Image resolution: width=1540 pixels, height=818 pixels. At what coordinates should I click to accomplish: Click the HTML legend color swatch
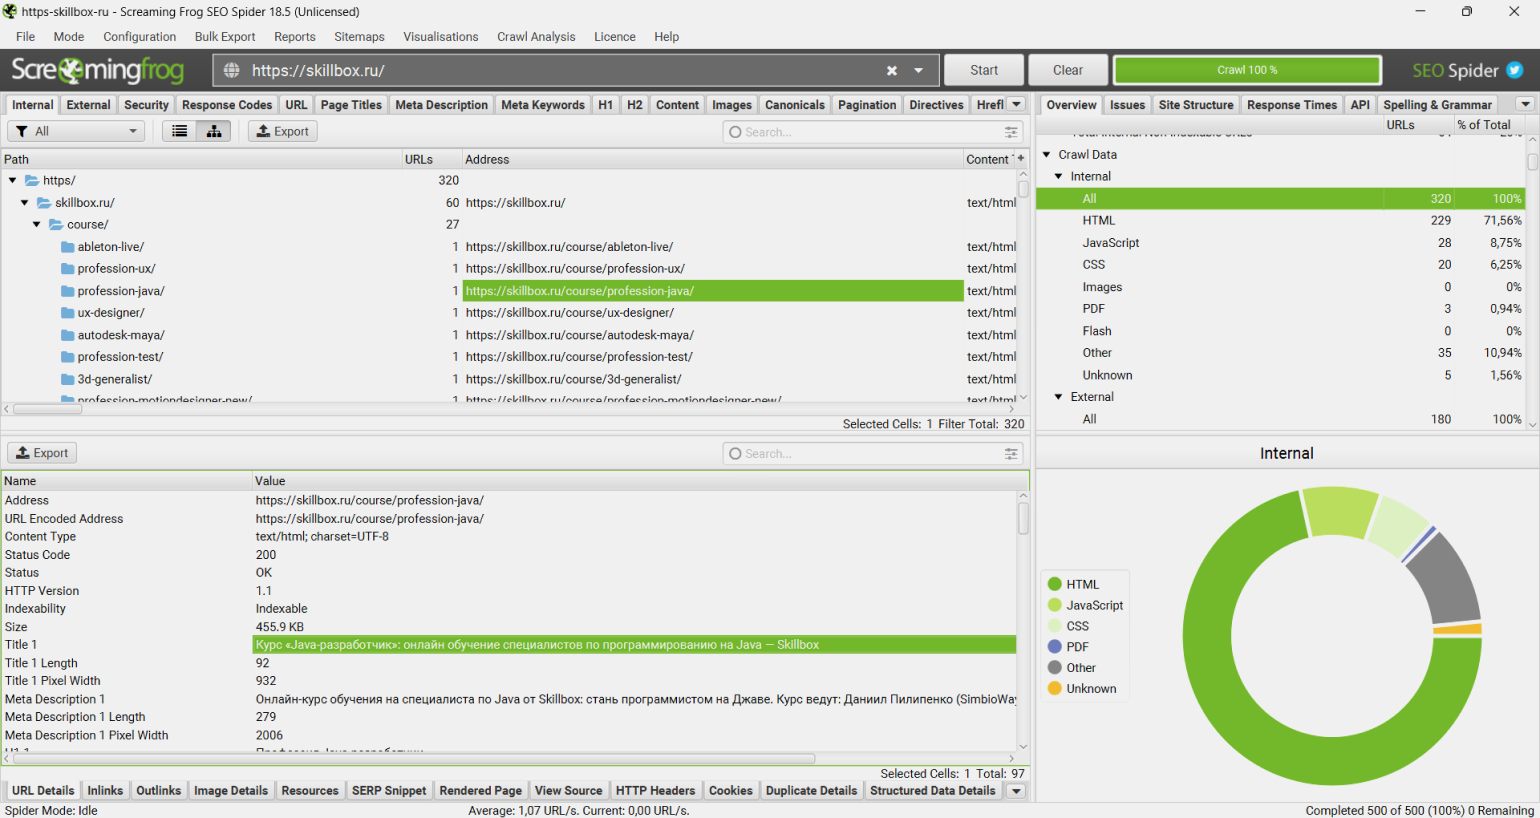(1054, 584)
